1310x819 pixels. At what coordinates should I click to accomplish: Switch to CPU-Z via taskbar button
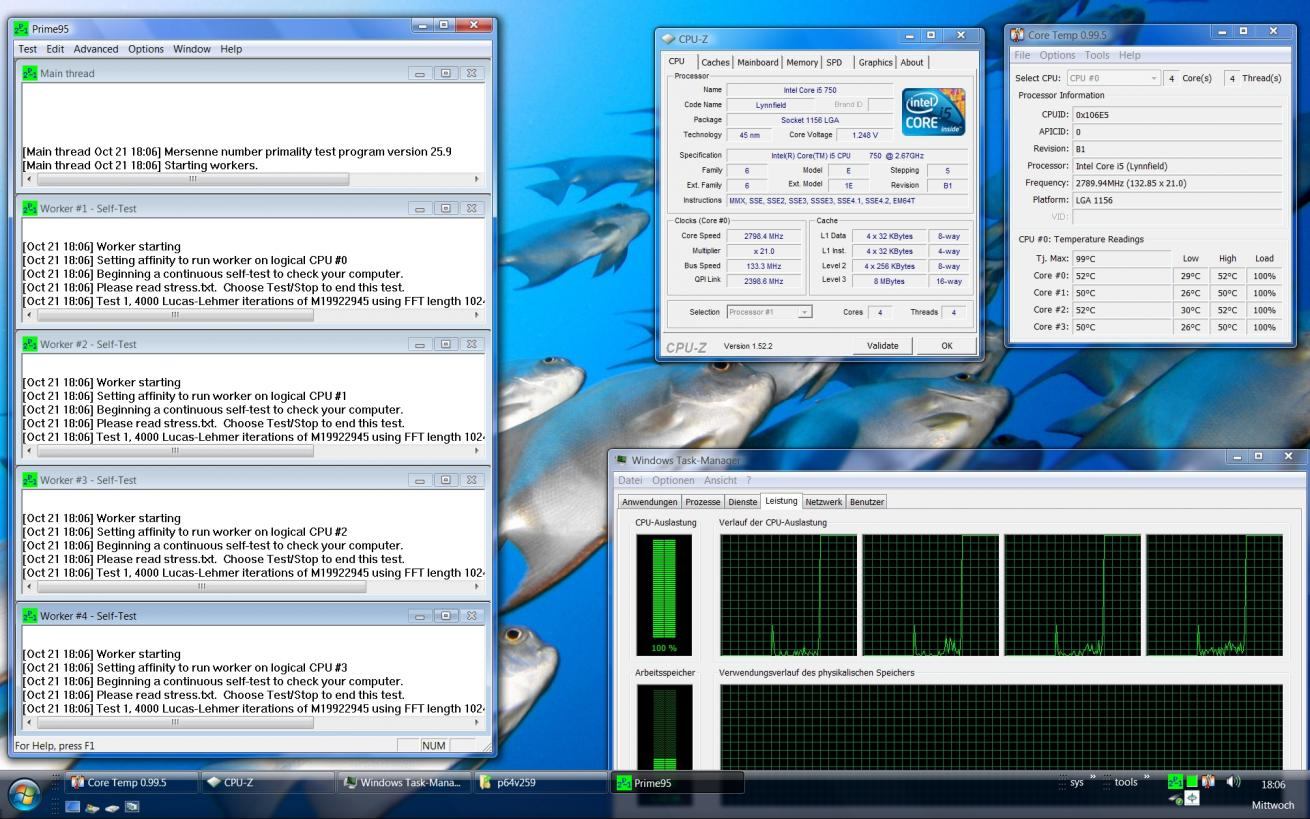266,783
